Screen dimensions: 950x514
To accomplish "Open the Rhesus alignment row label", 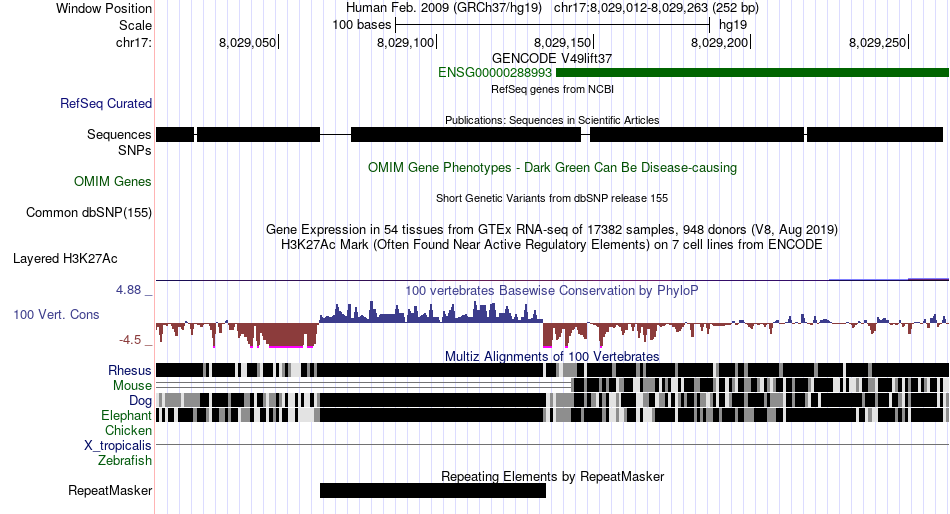I will [x=130, y=370].
